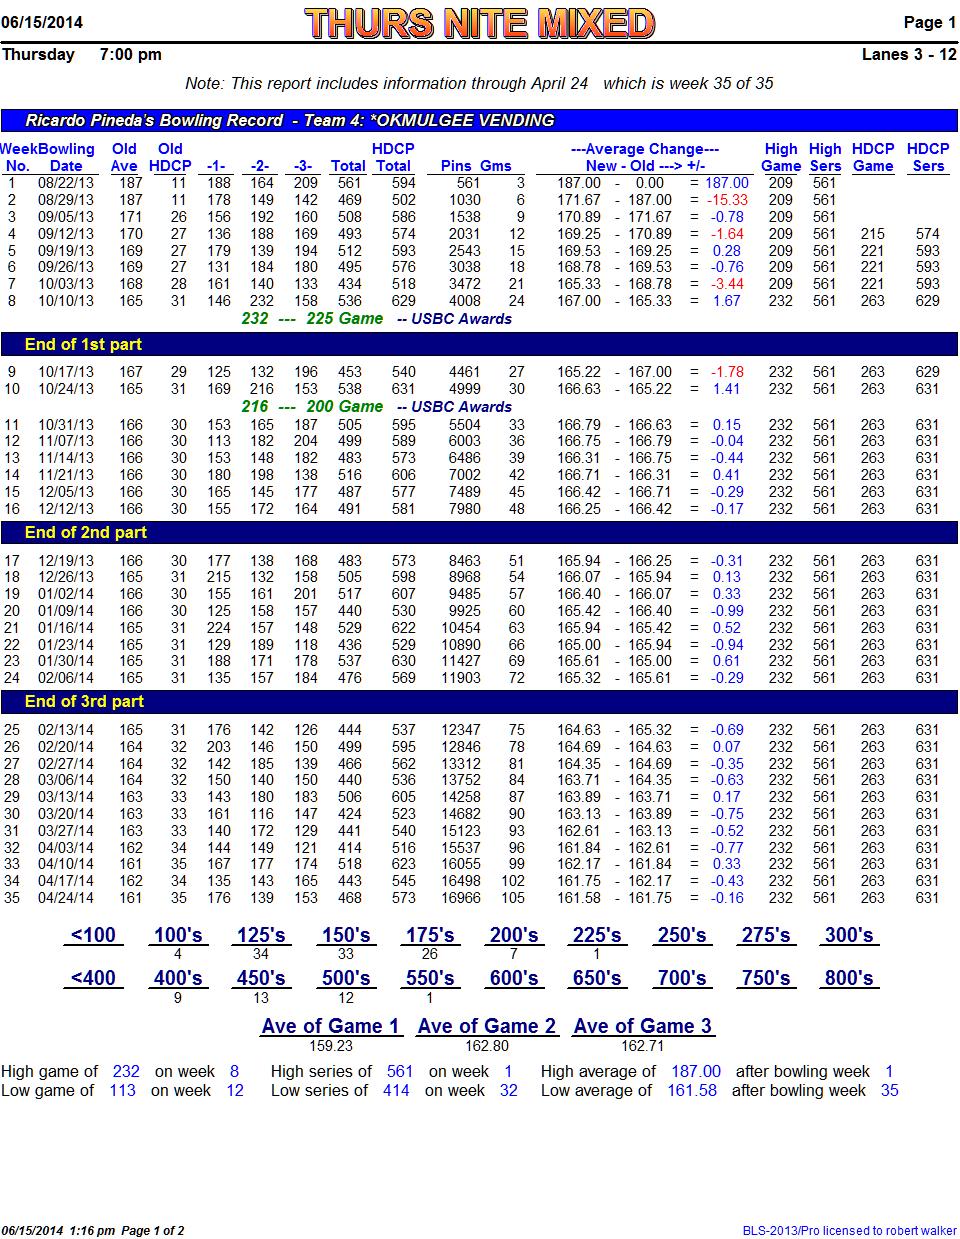This screenshot has height=1239, width=960.
Task: Select the date 04/24/14 final week row
Action: tap(66, 898)
